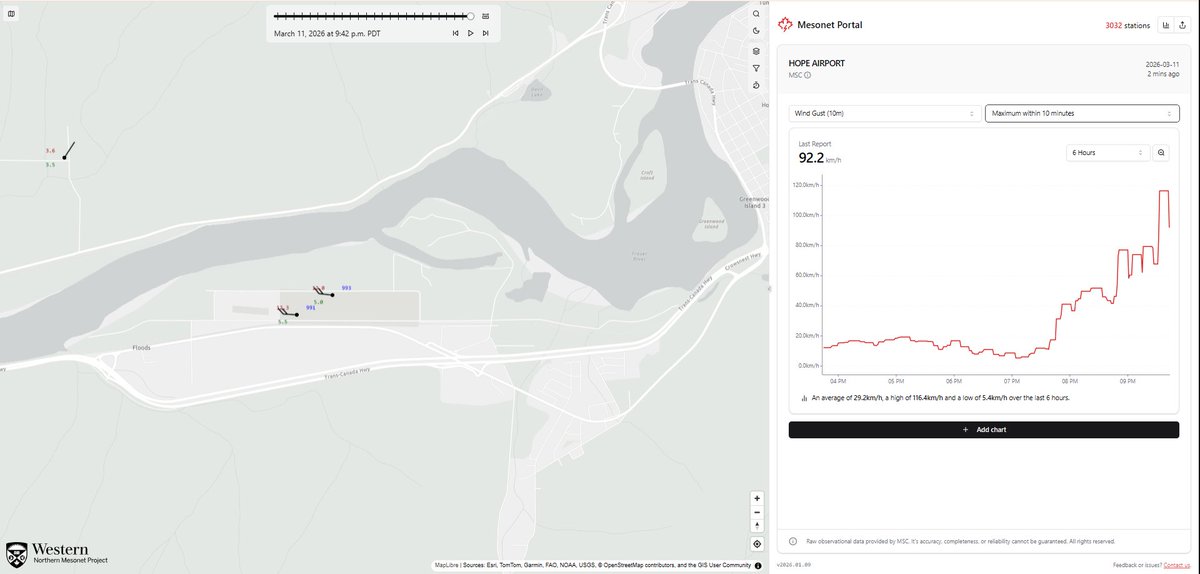Select the station marker labeled 993
1200x574 pixels.
coord(332,295)
